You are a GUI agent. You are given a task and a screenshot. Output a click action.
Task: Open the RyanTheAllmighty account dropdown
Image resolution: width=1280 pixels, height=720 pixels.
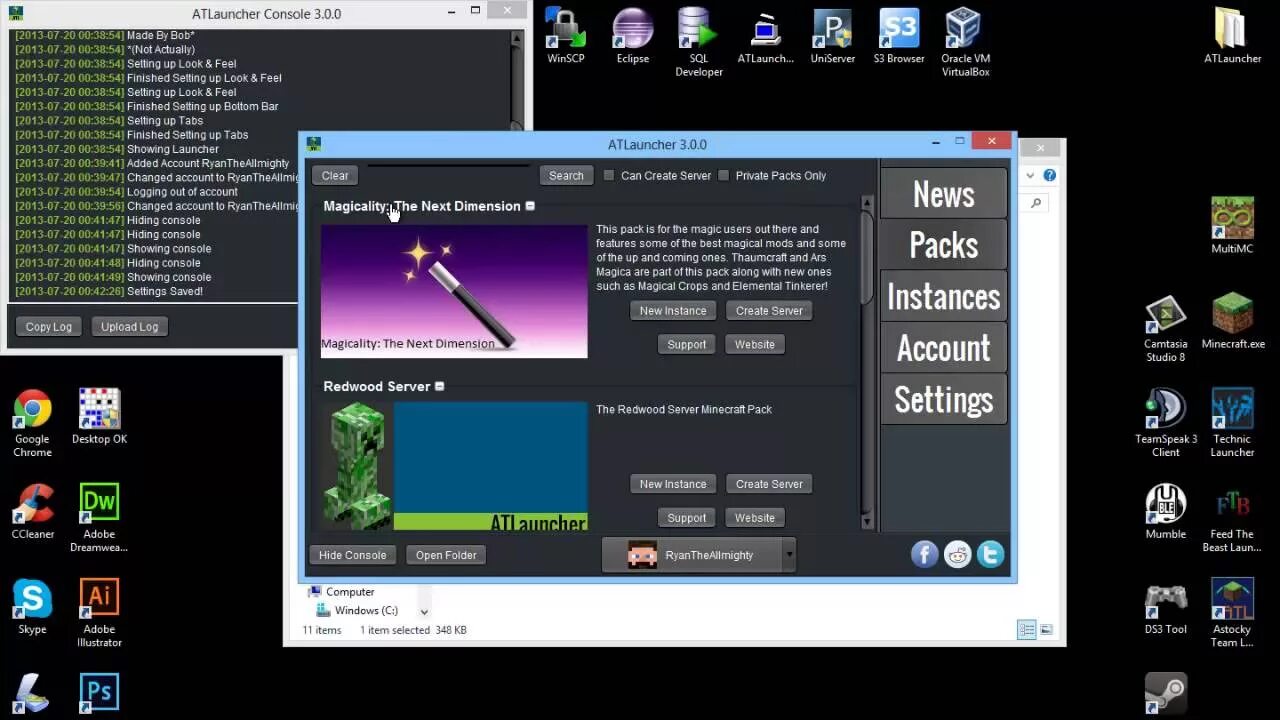[x=789, y=554]
